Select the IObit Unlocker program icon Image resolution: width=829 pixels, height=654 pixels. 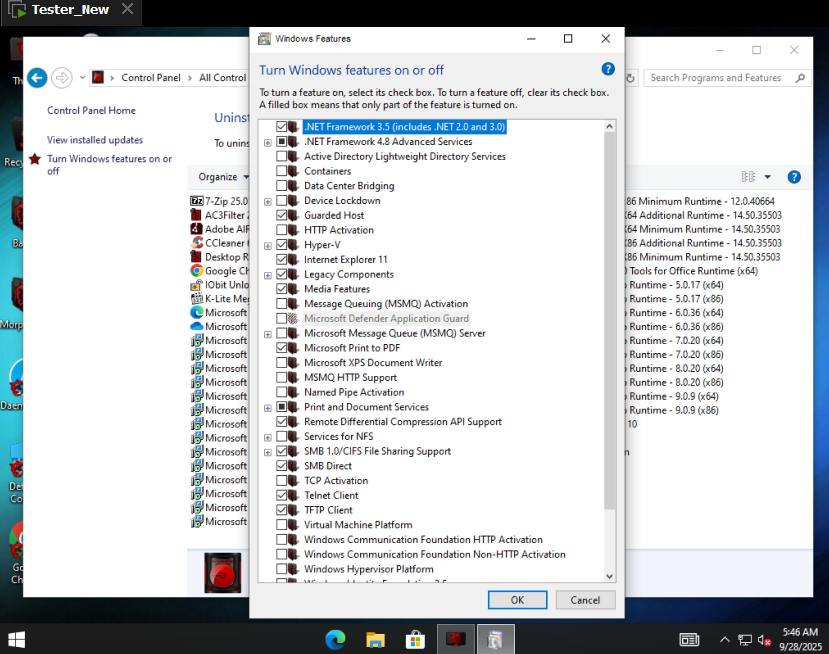(x=196, y=284)
